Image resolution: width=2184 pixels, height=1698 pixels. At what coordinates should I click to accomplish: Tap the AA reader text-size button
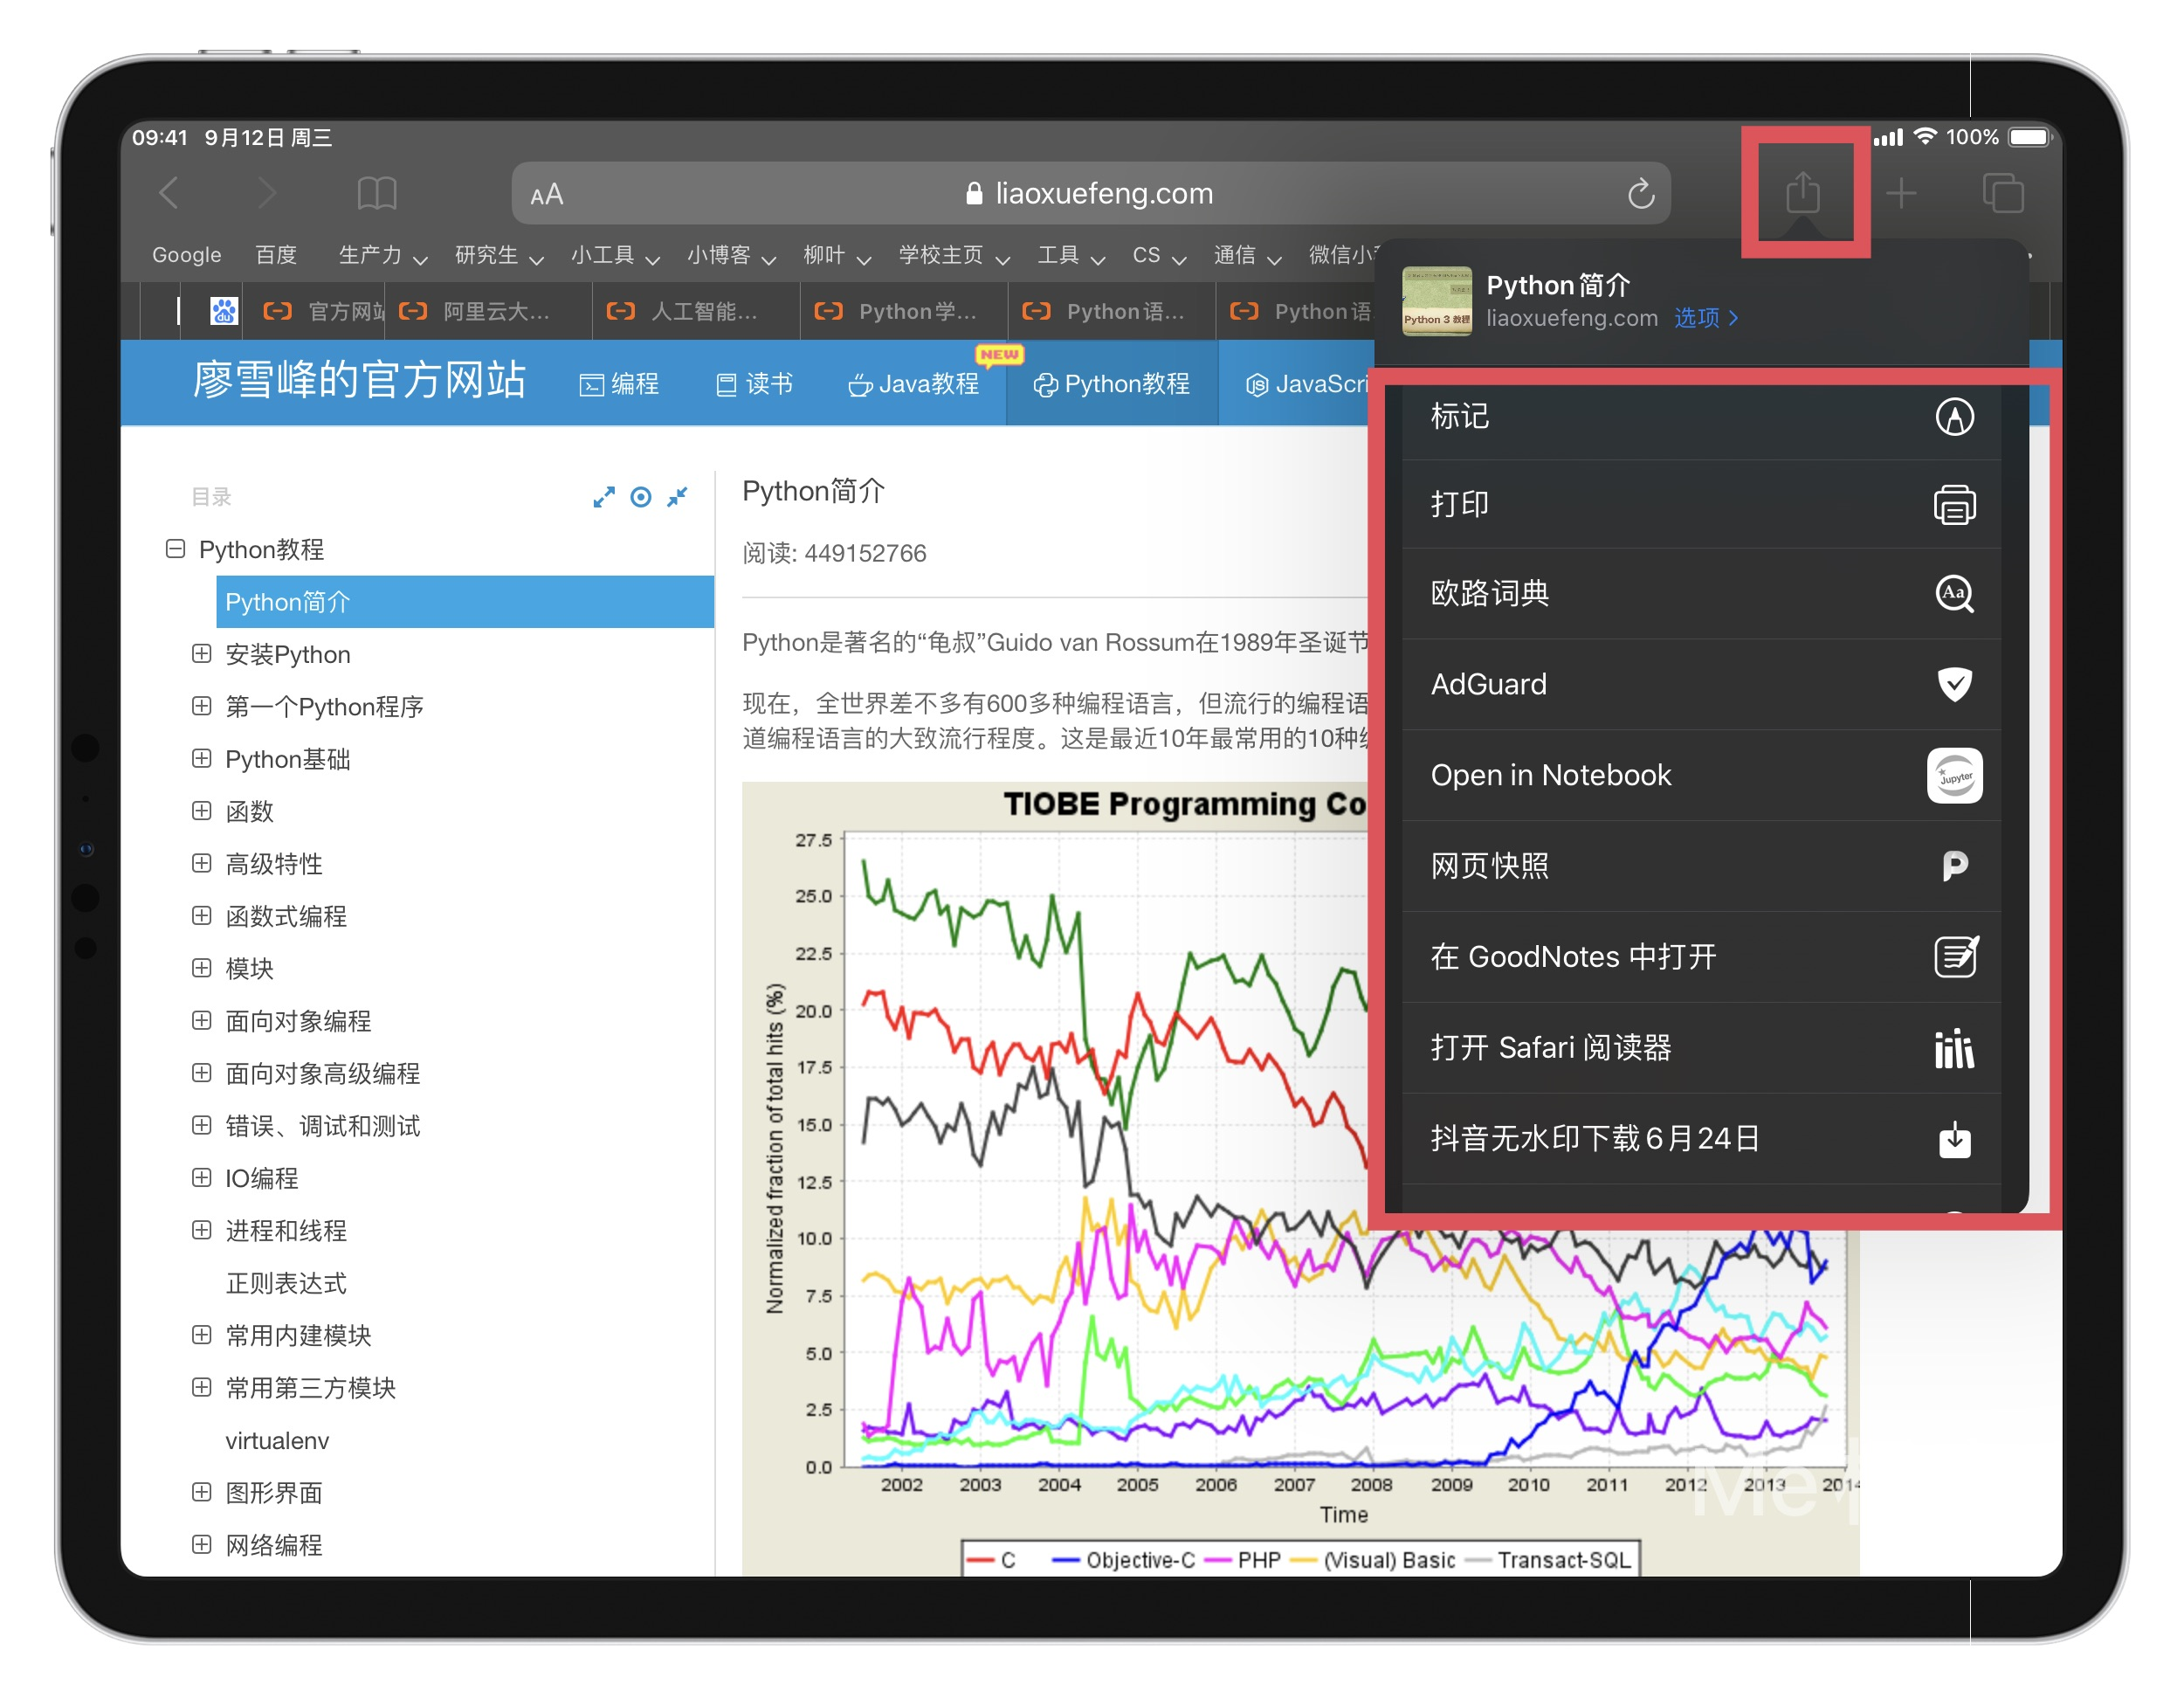[547, 194]
